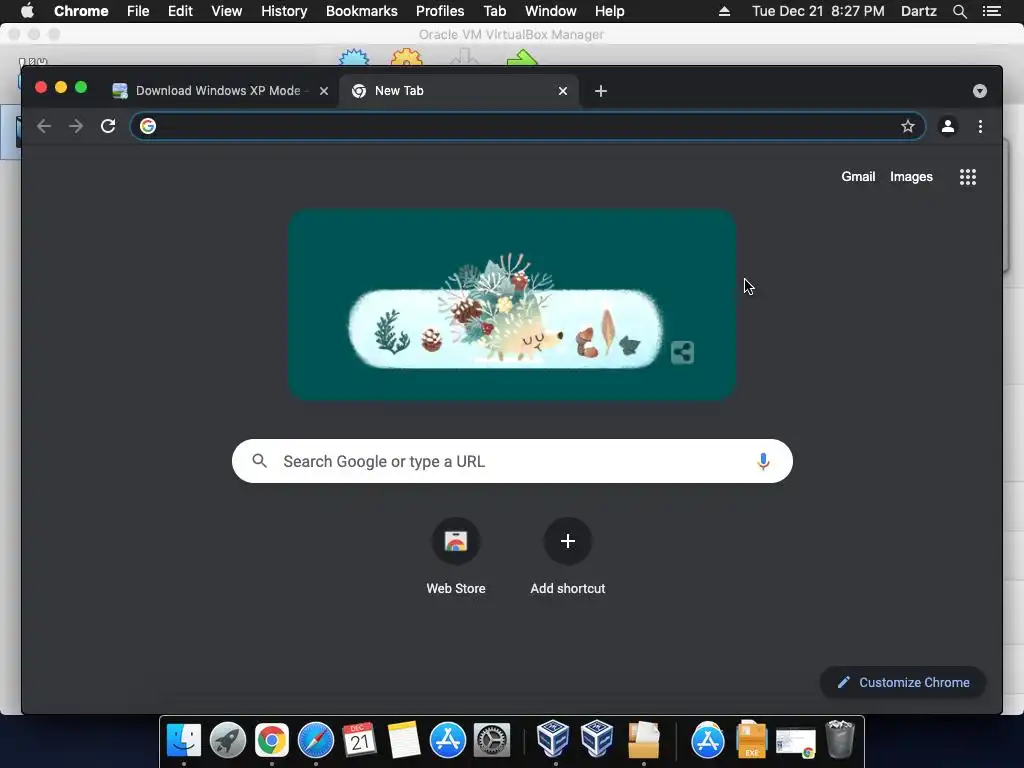The height and width of the screenshot is (768, 1024).
Task: Click the search magnifier in the Google search box
Action: [259, 461]
